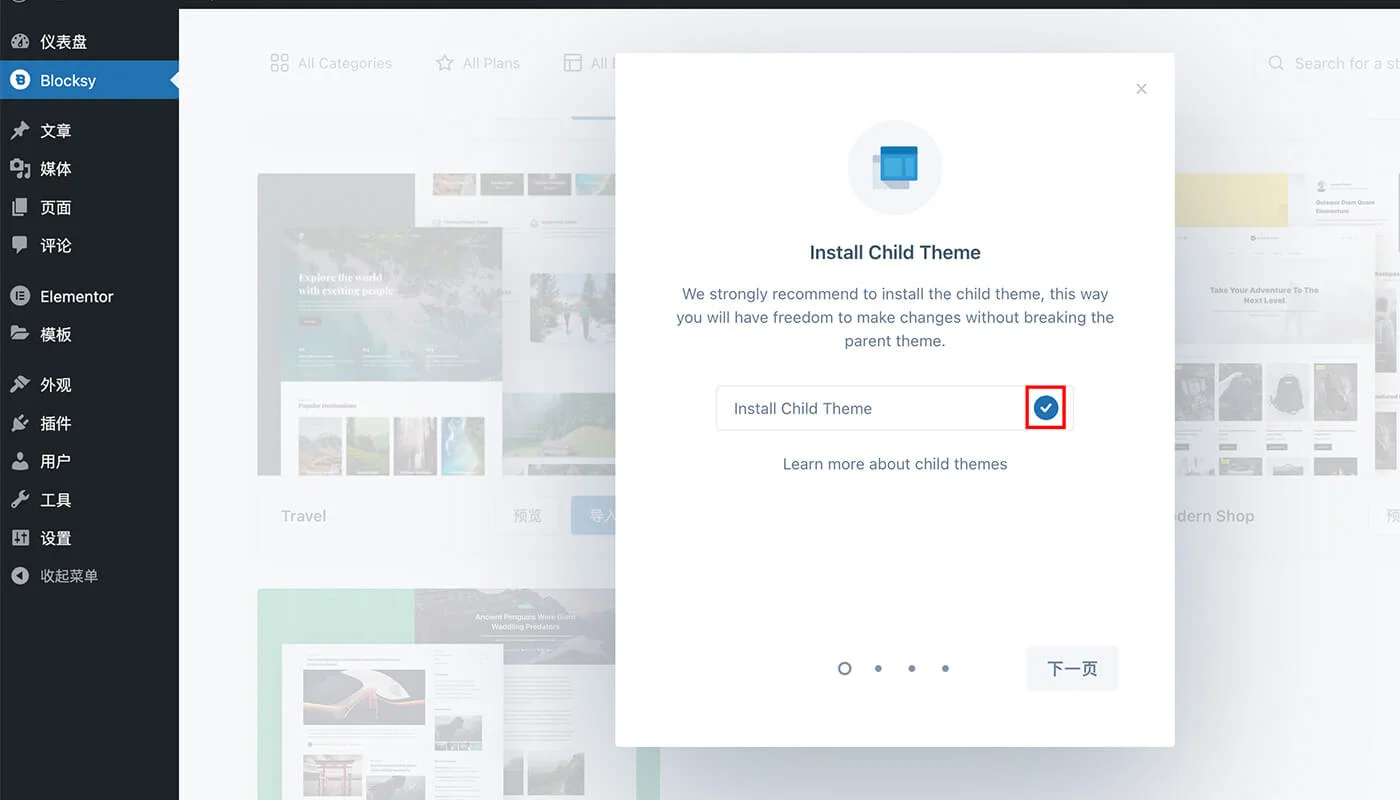Click the Appearance paintbrush icon
The height and width of the screenshot is (800, 1400).
(20, 385)
